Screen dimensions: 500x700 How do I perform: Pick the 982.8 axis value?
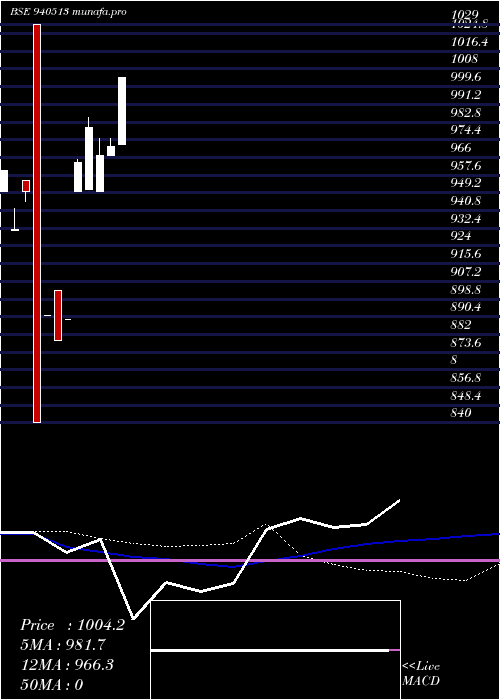coord(466,112)
